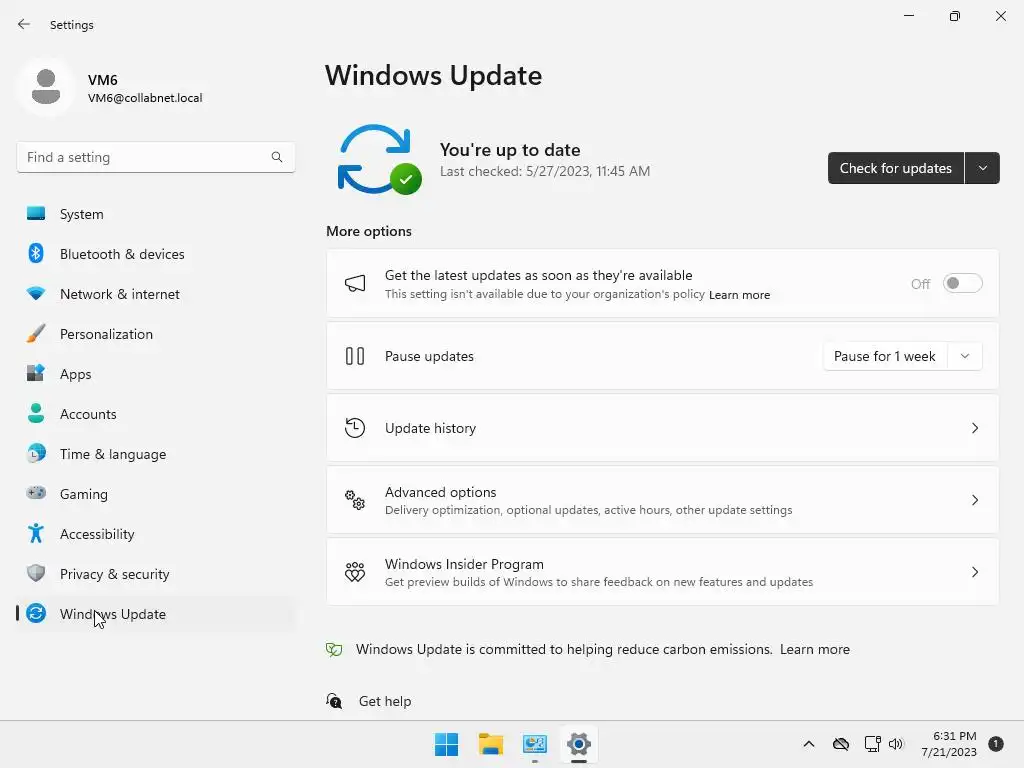The width and height of the screenshot is (1024, 768).
Task: Click the Windows Insider Program row label
Action: click(464, 564)
